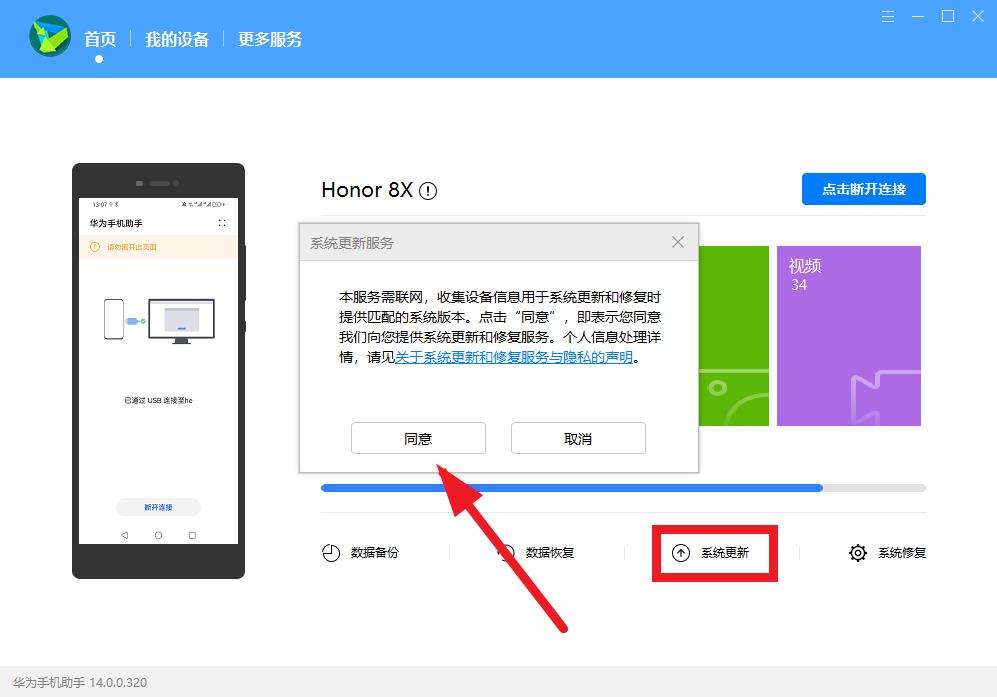Open 数据恢复 label
The image size is (997, 697).
(549, 553)
